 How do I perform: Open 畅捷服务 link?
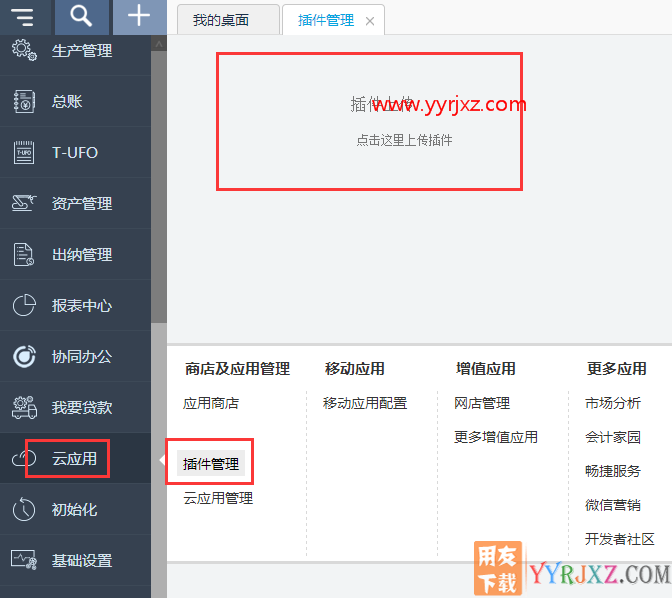[613, 471]
